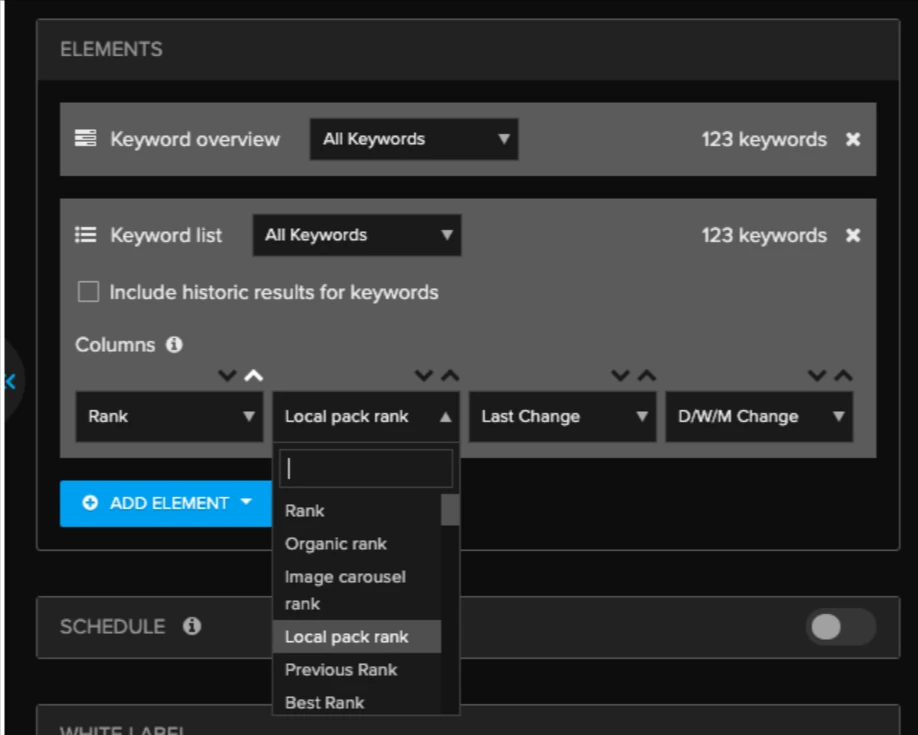Expand the Add Element dropdown arrow
The height and width of the screenshot is (735, 918).
point(247,503)
